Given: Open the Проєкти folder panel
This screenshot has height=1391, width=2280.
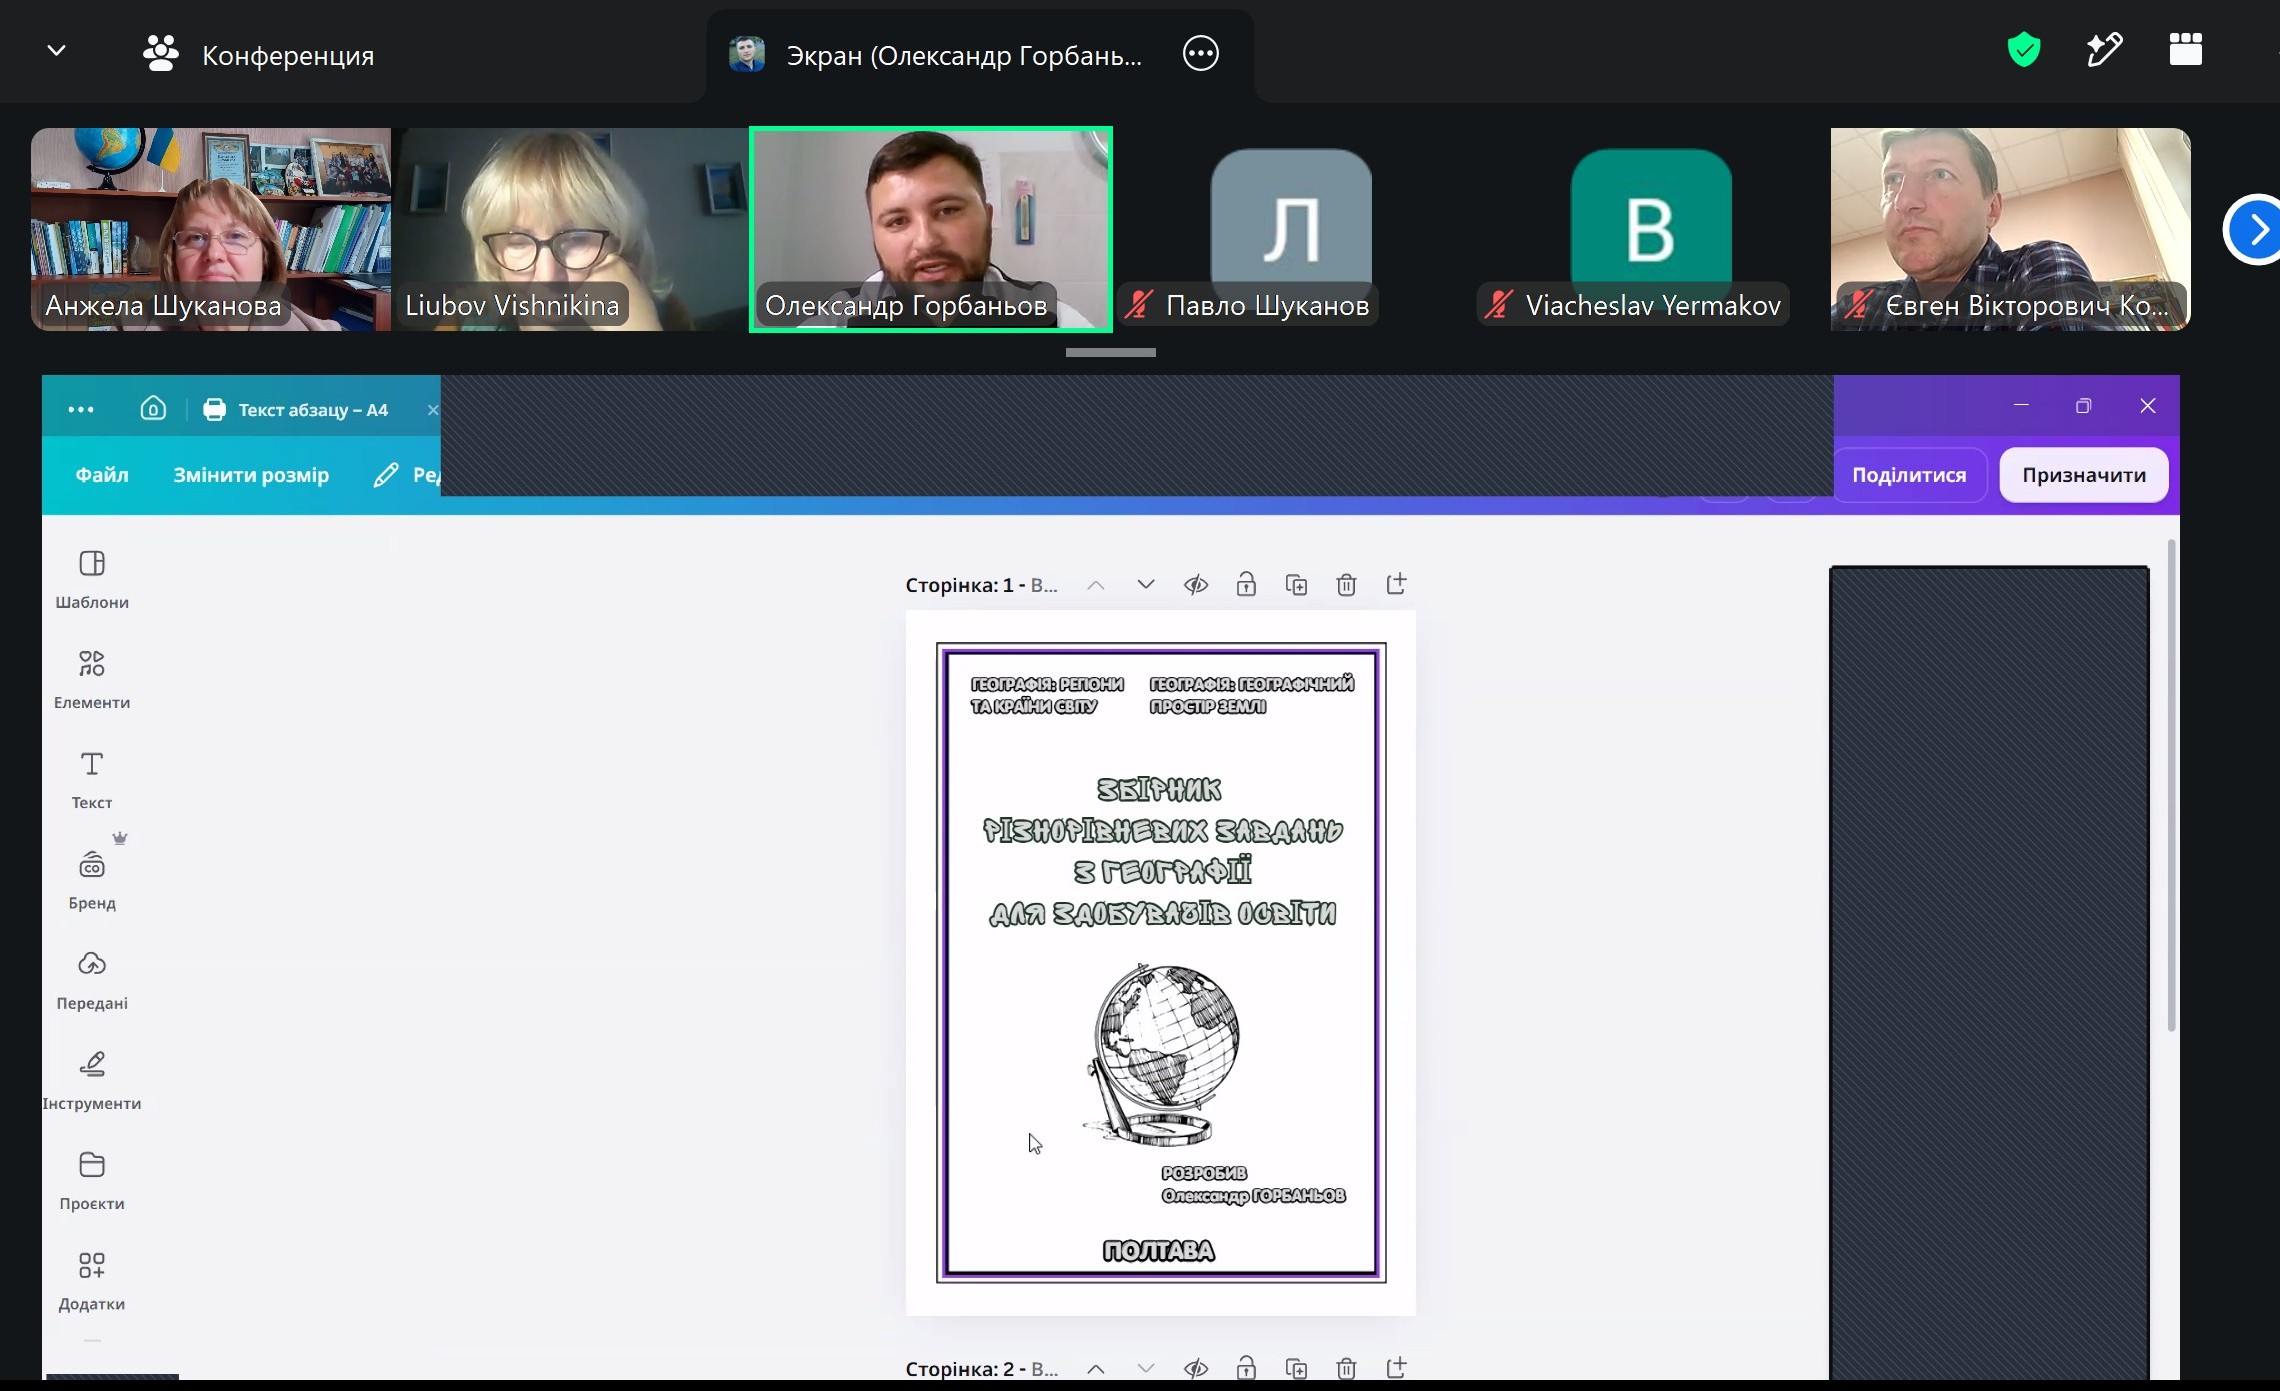Looking at the screenshot, I should coord(92,1180).
